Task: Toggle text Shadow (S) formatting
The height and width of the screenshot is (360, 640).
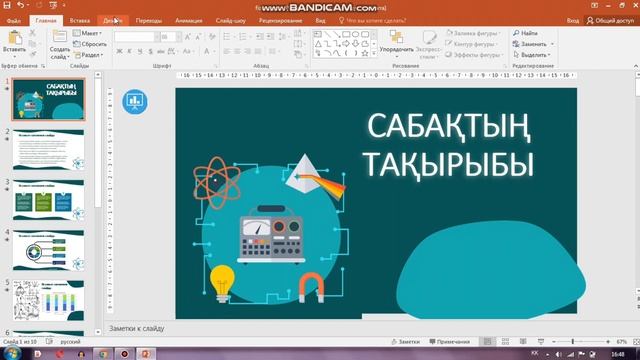Action: click(150, 51)
